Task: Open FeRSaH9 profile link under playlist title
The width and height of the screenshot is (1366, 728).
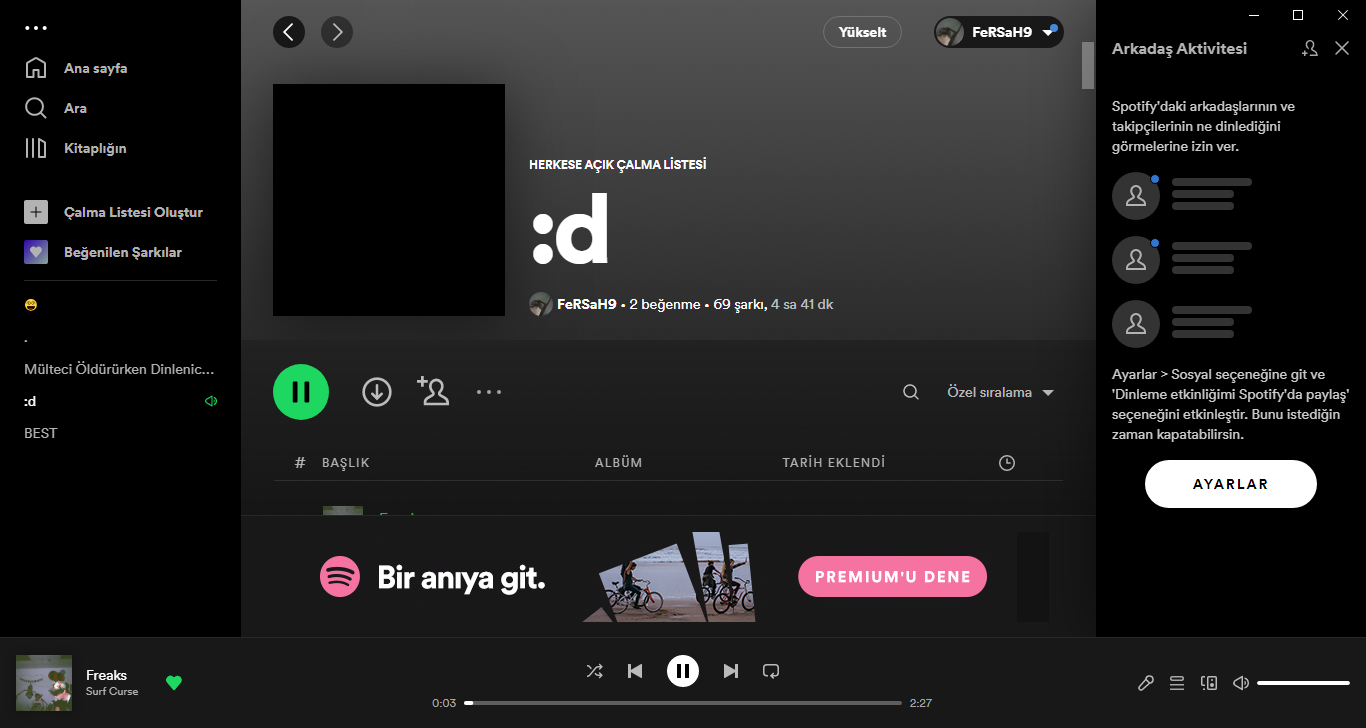Action: coord(586,304)
